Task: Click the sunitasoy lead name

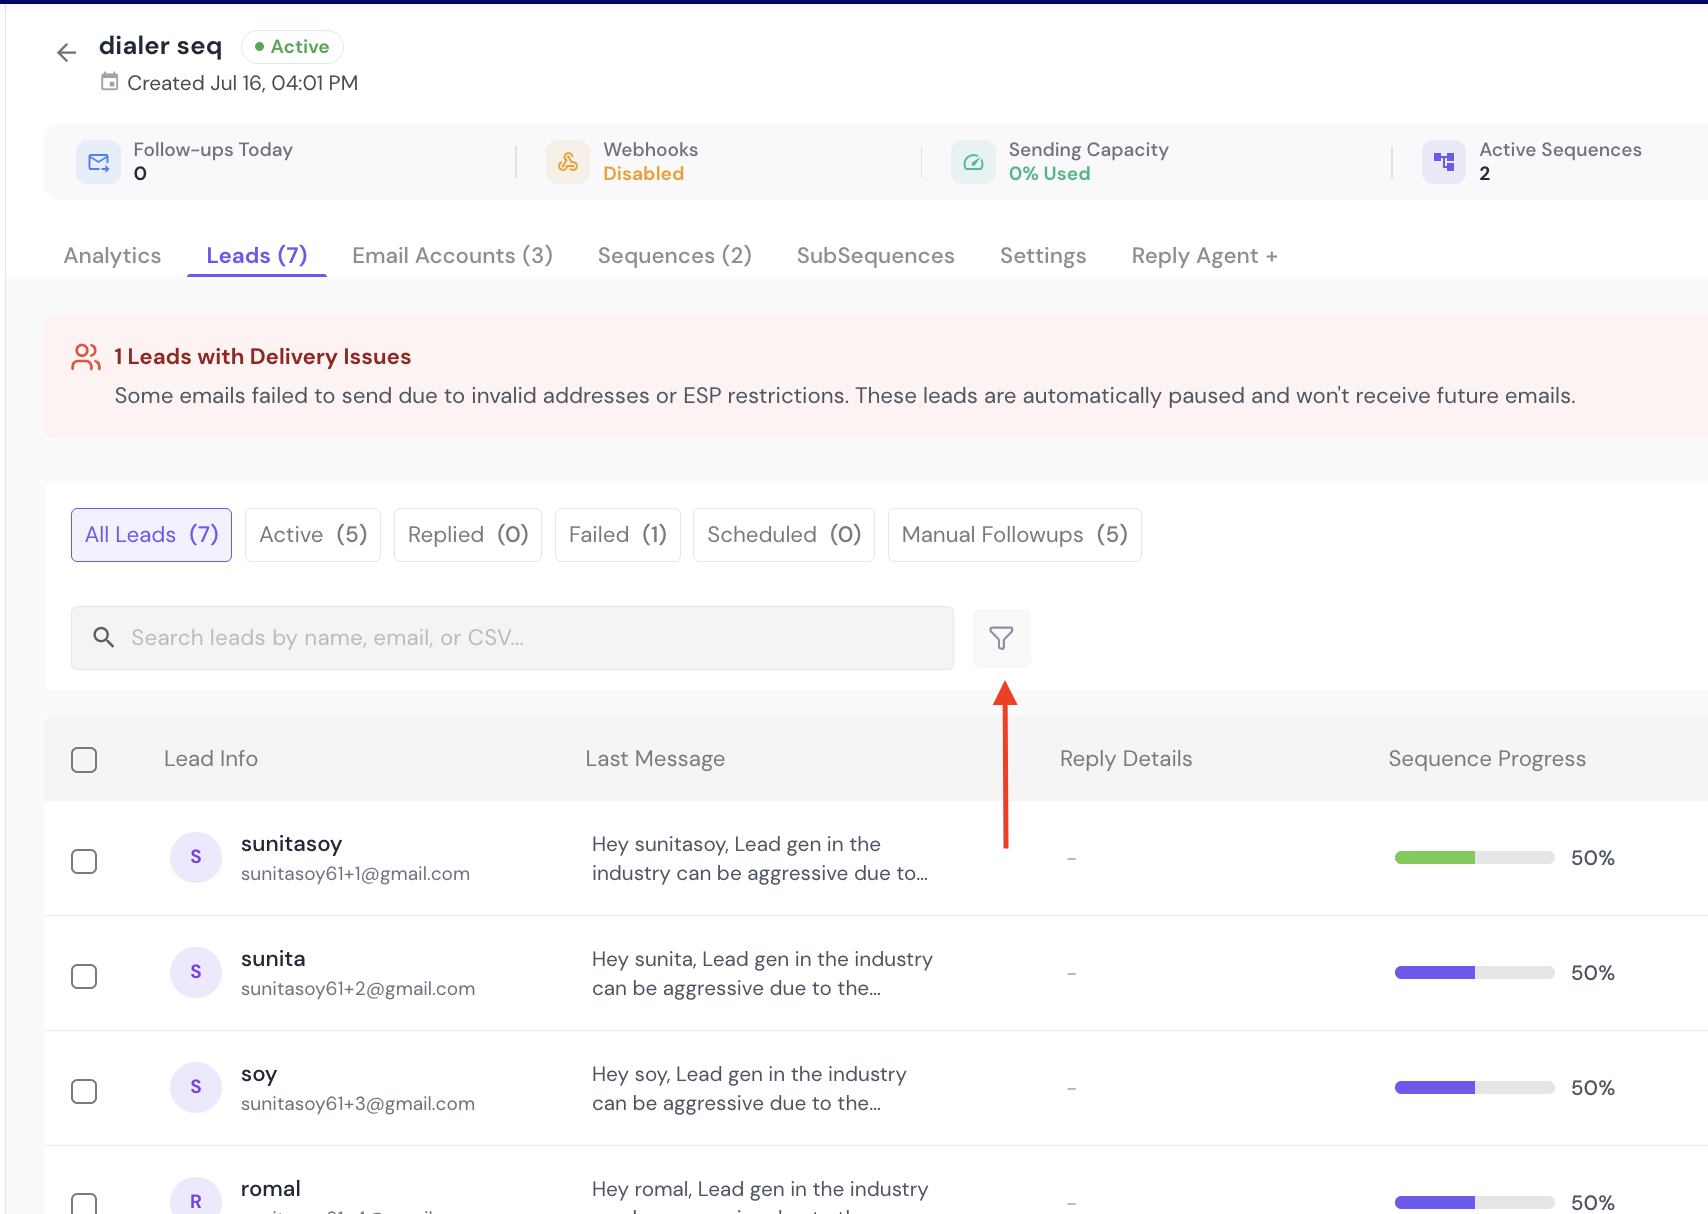Action: pos(292,844)
